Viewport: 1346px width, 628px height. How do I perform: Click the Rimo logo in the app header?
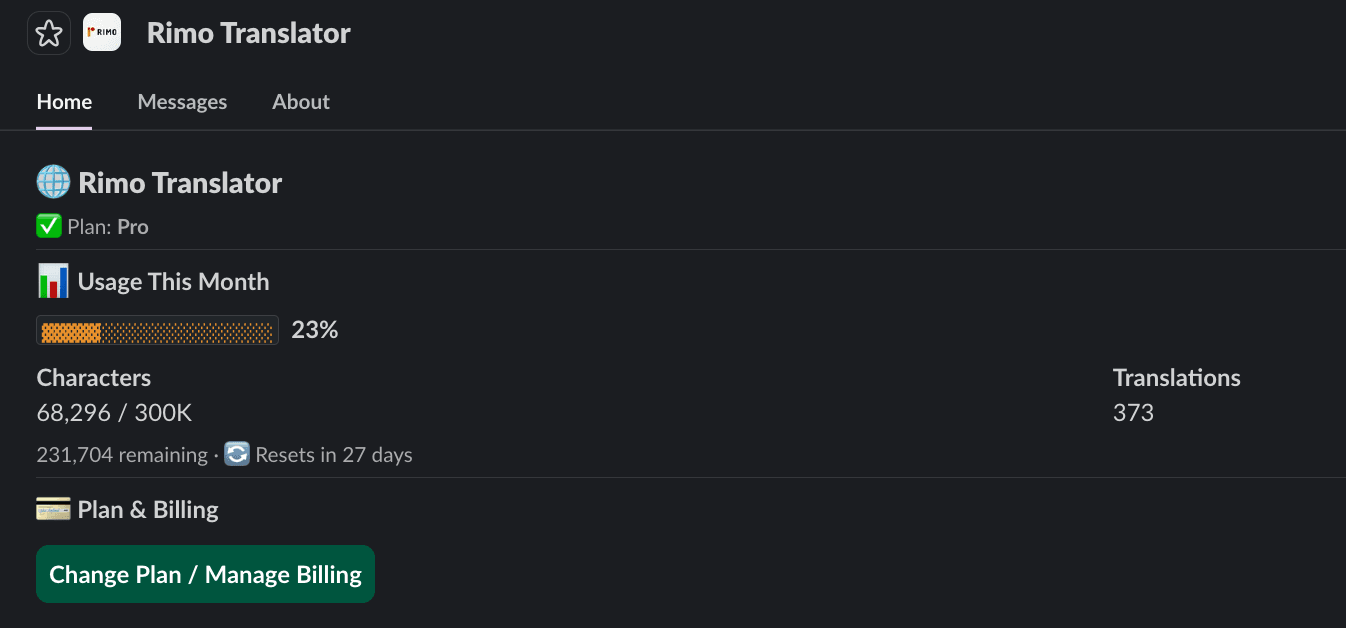[x=101, y=32]
